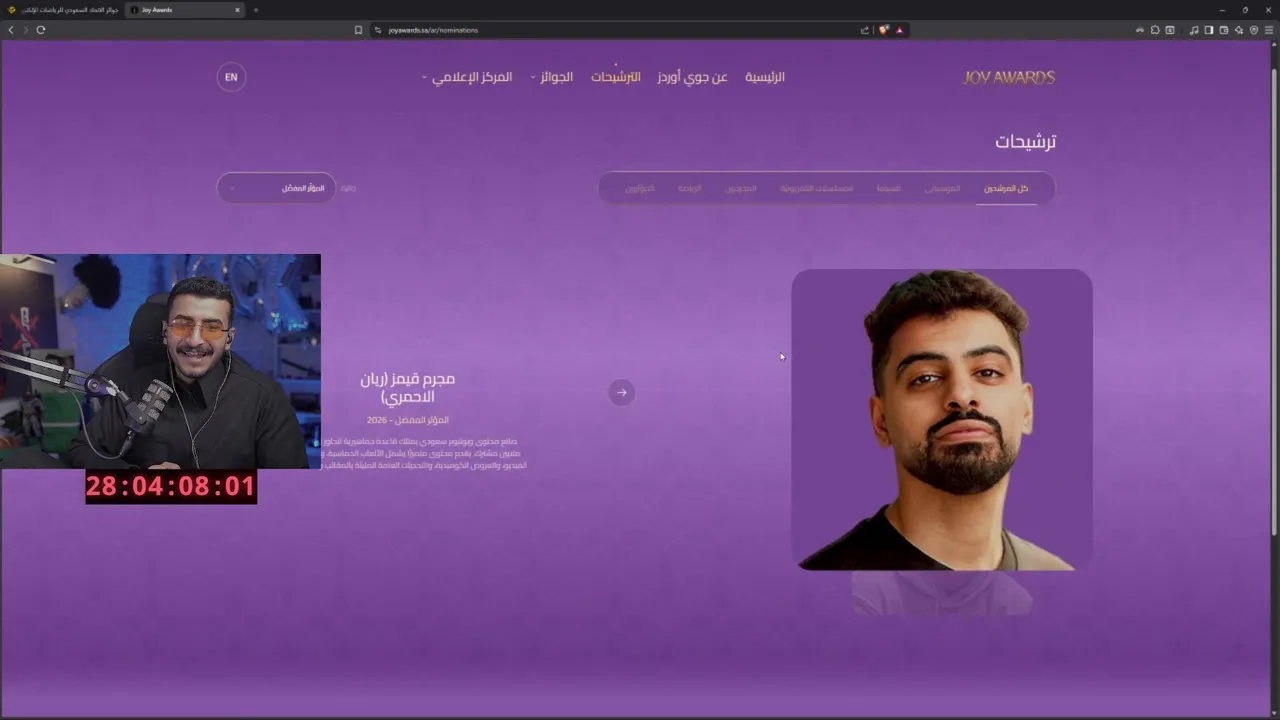Click the nominee portrait photo card
The height and width of the screenshot is (720, 1280).
pos(942,419)
